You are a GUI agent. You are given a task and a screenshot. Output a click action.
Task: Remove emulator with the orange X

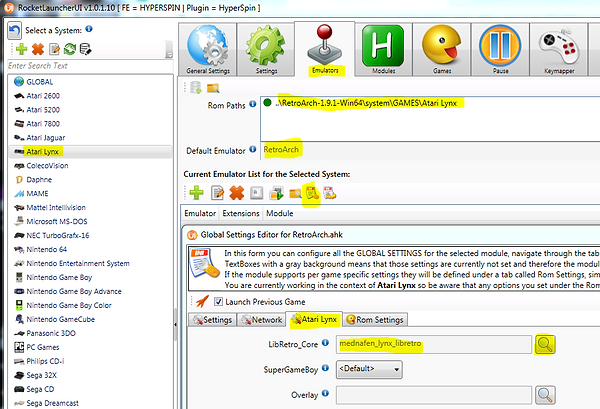pyautogui.click(x=237, y=193)
